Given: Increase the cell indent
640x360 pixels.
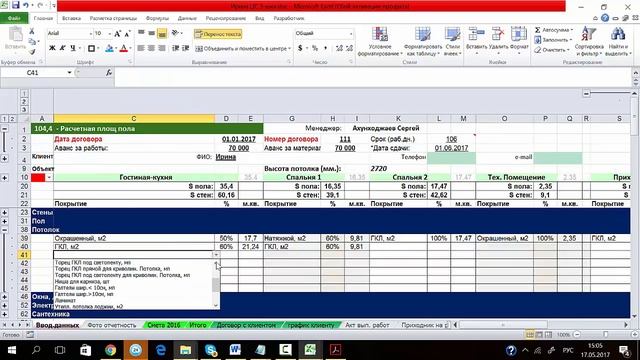Looking at the screenshot, I should tap(186, 48).
